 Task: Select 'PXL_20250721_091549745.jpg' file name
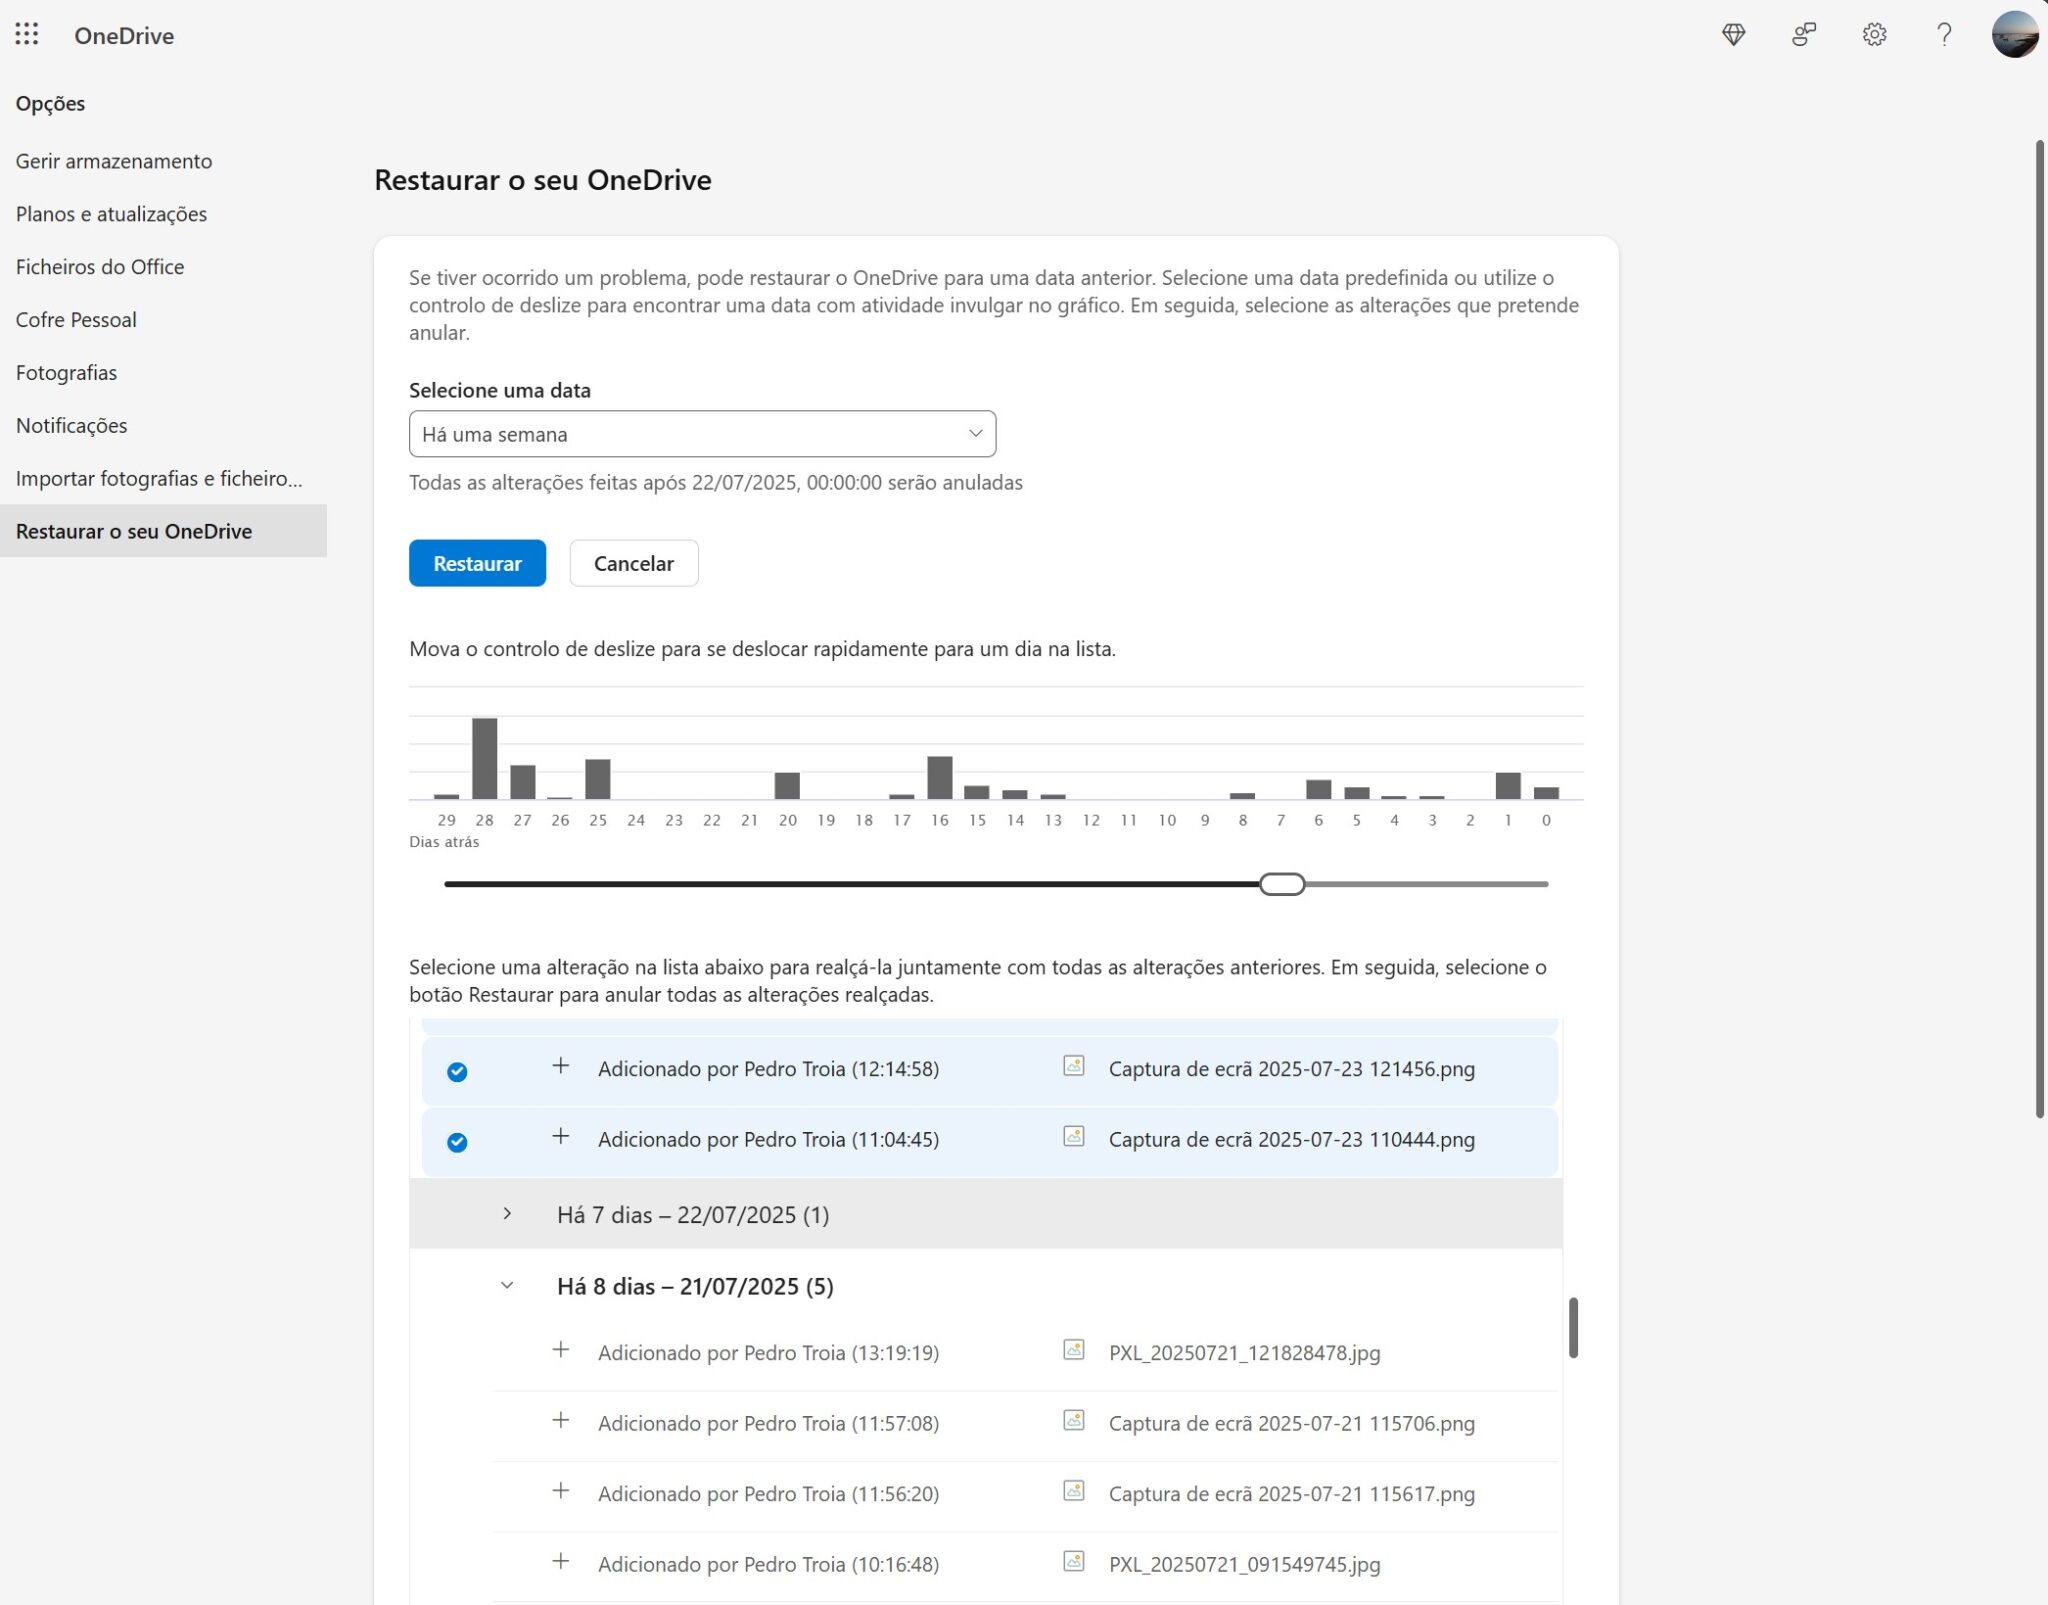point(1245,1565)
